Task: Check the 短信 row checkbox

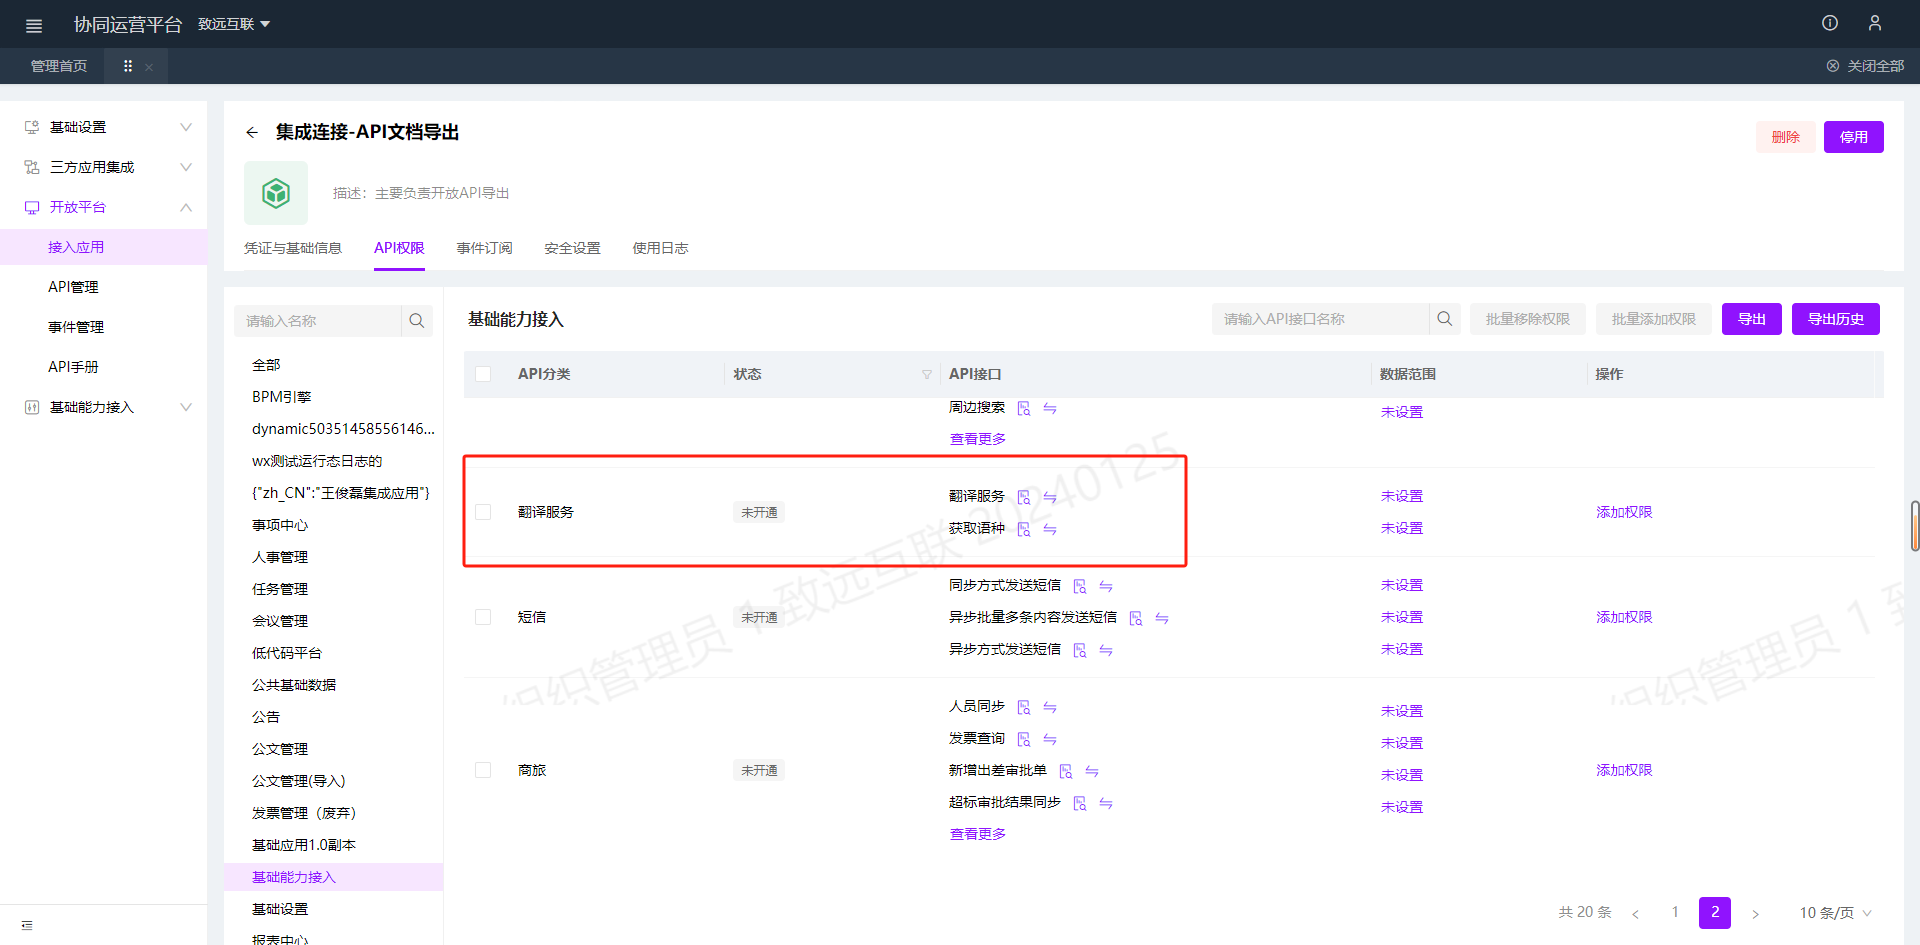Action: point(483,617)
